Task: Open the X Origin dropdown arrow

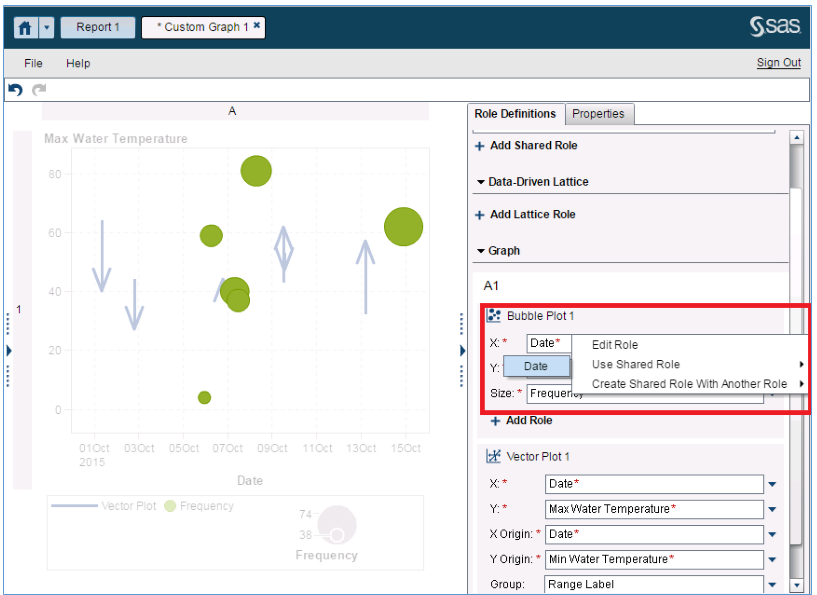Action: [x=772, y=534]
